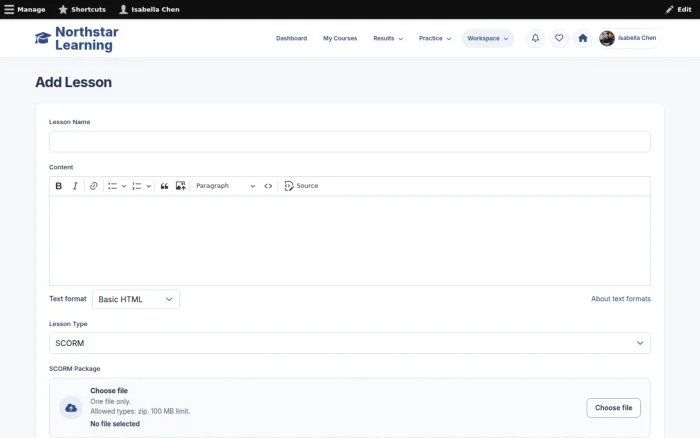This screenshot has height=438, width=700.
Task: Click the Northstar Learning graduation cap logo
Action: pyautogui.click(x=43, y=38)
